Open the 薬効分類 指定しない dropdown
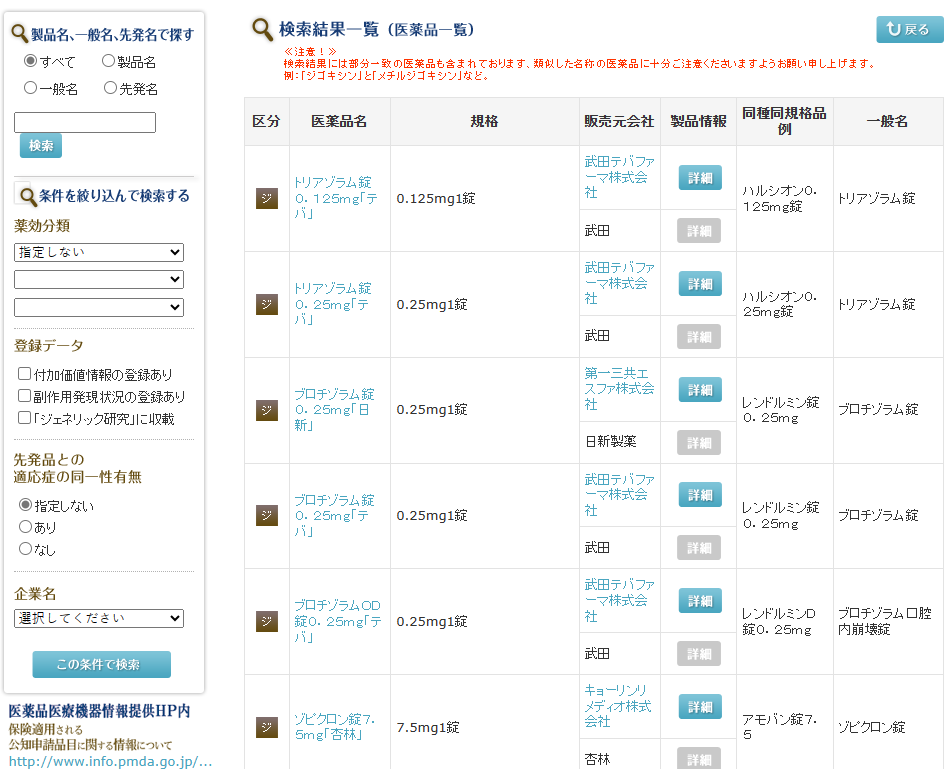This screenshot has width=949, height=769. [x=99, y=252]
